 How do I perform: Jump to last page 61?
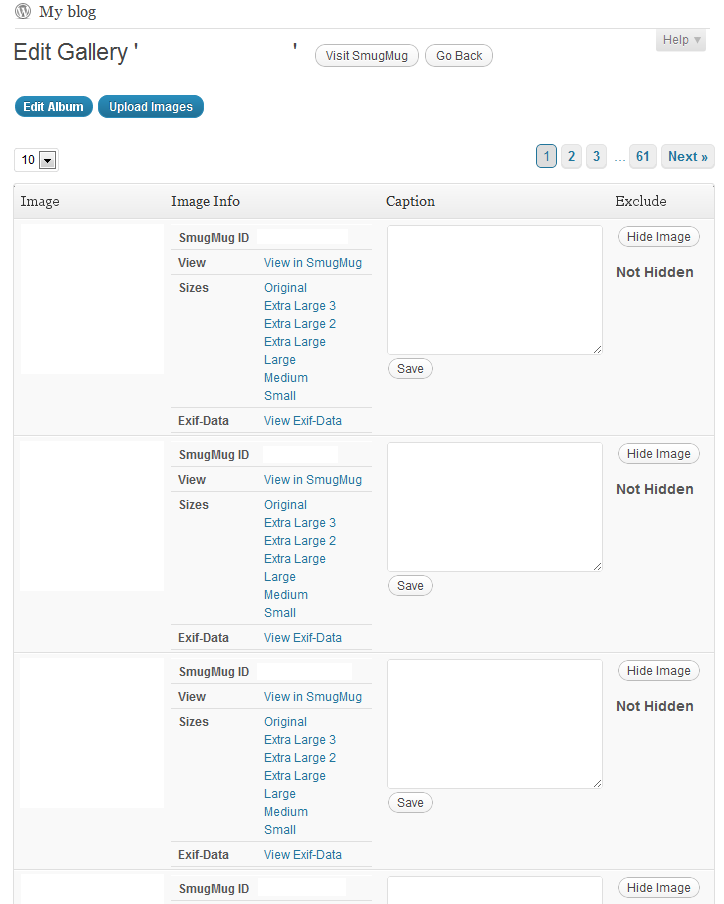click(643, 156)
